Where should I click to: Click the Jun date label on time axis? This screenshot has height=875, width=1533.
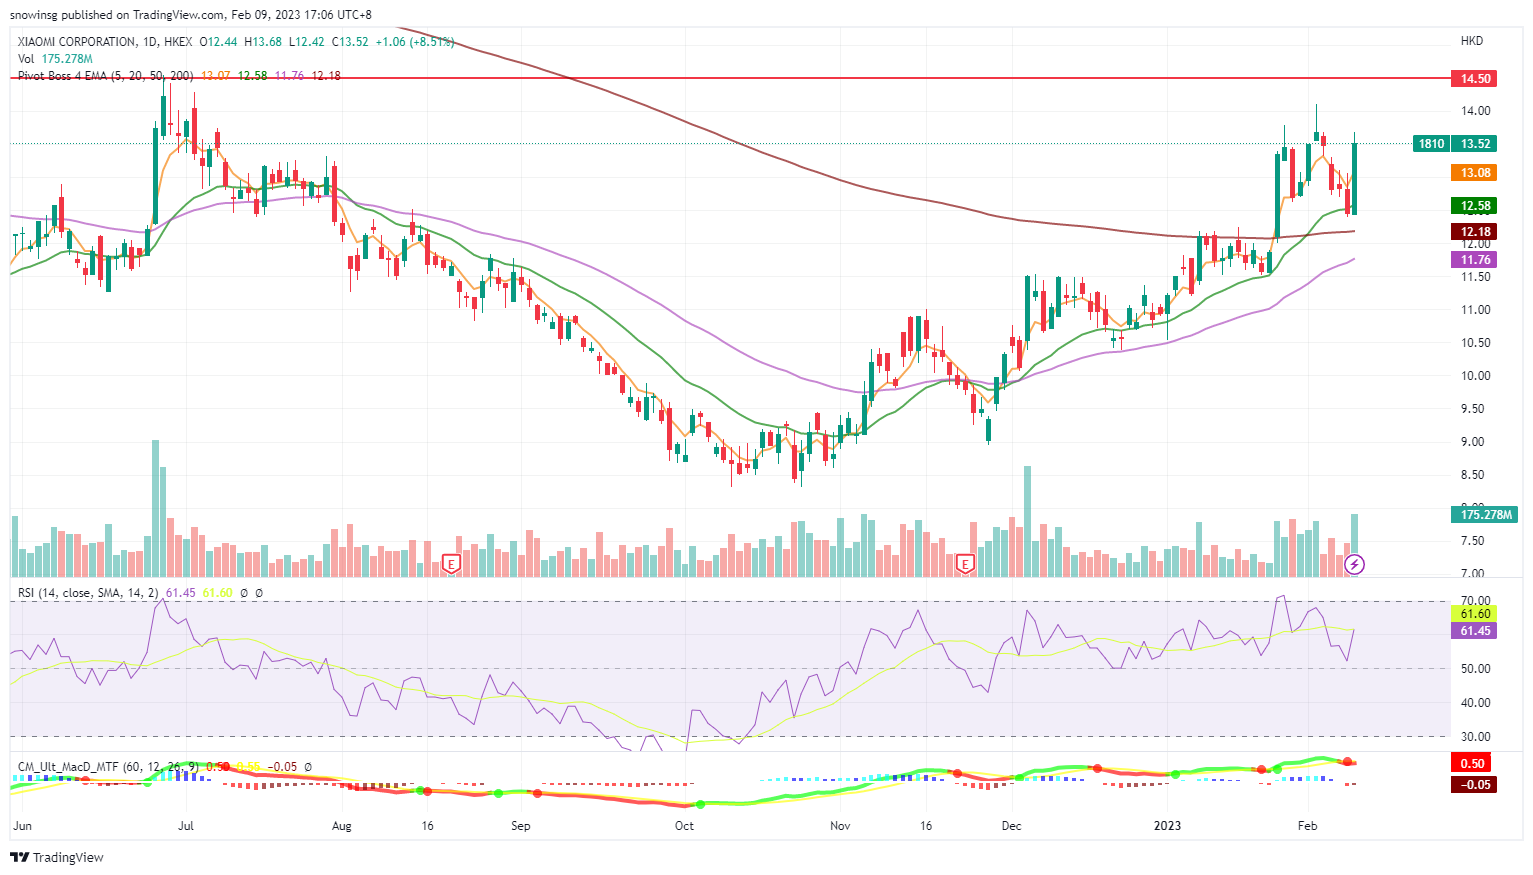(x=22, y=826)
